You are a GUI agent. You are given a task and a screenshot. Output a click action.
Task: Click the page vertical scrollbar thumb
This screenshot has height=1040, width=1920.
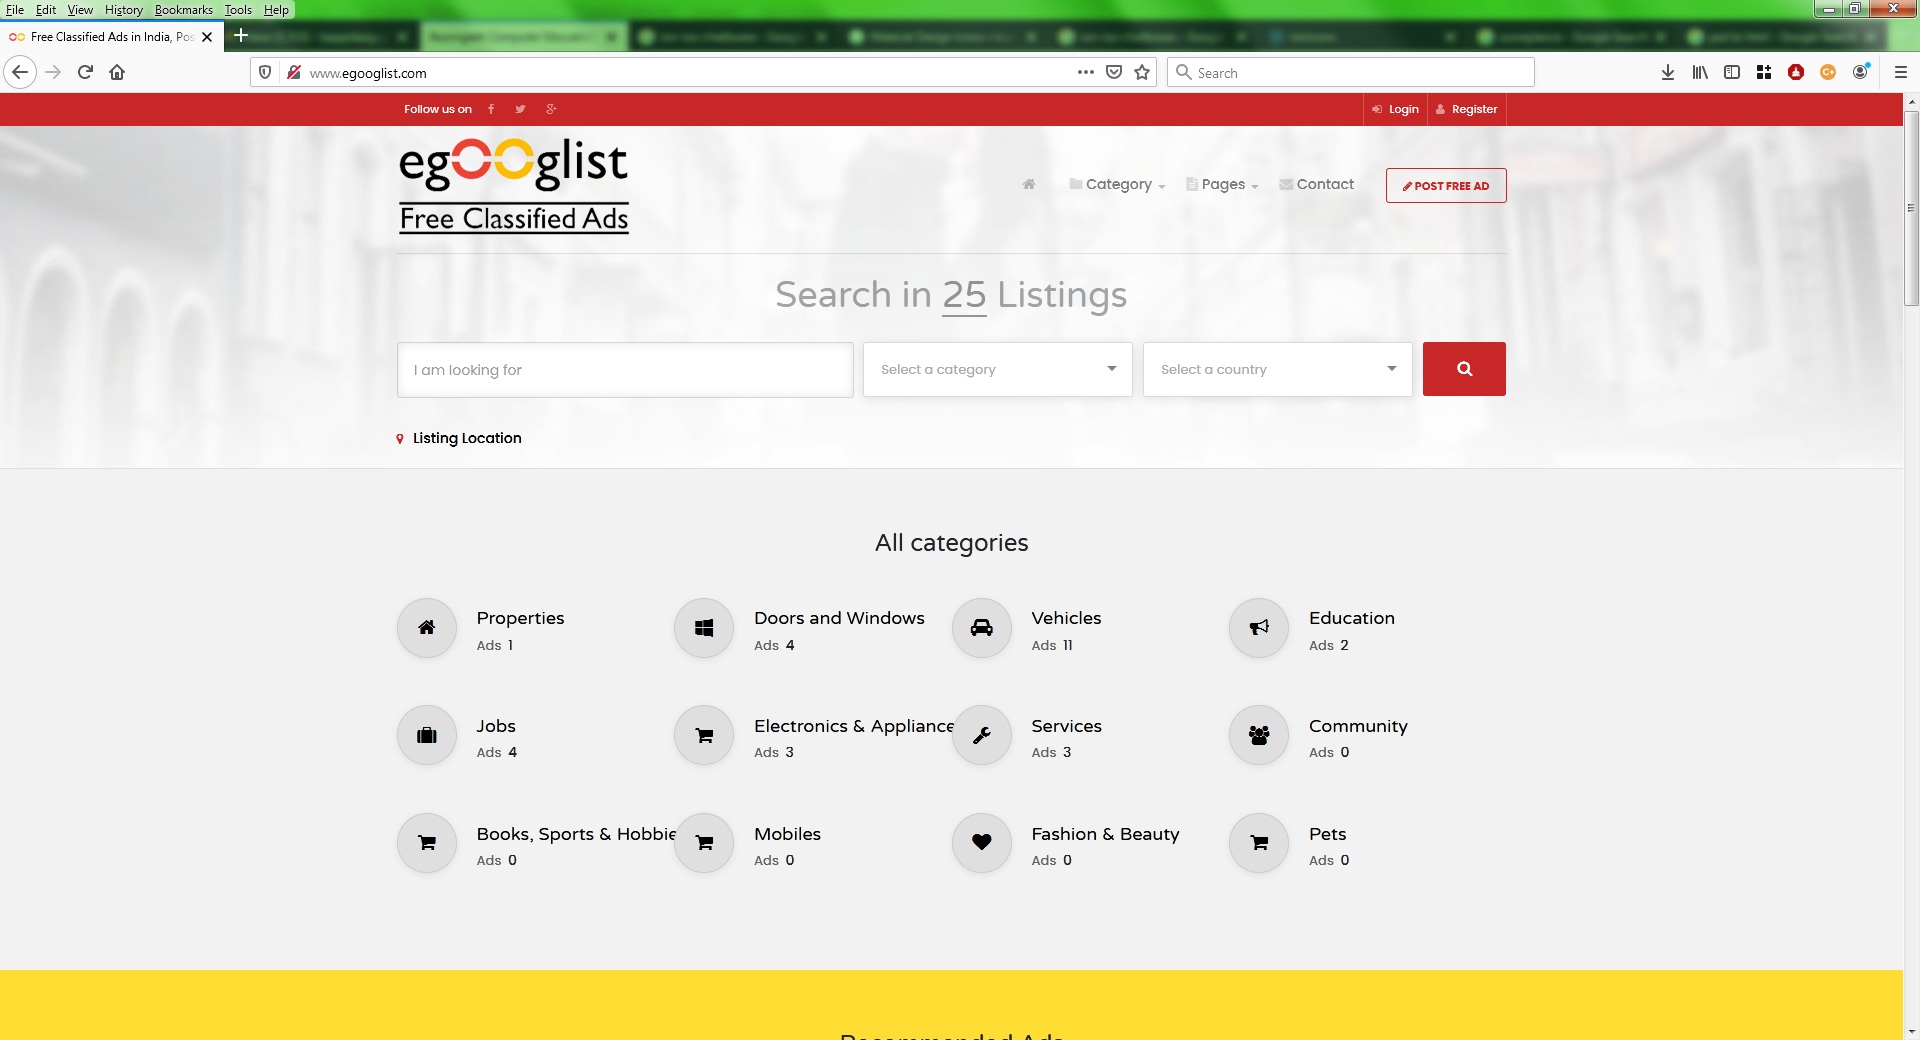1911,208
